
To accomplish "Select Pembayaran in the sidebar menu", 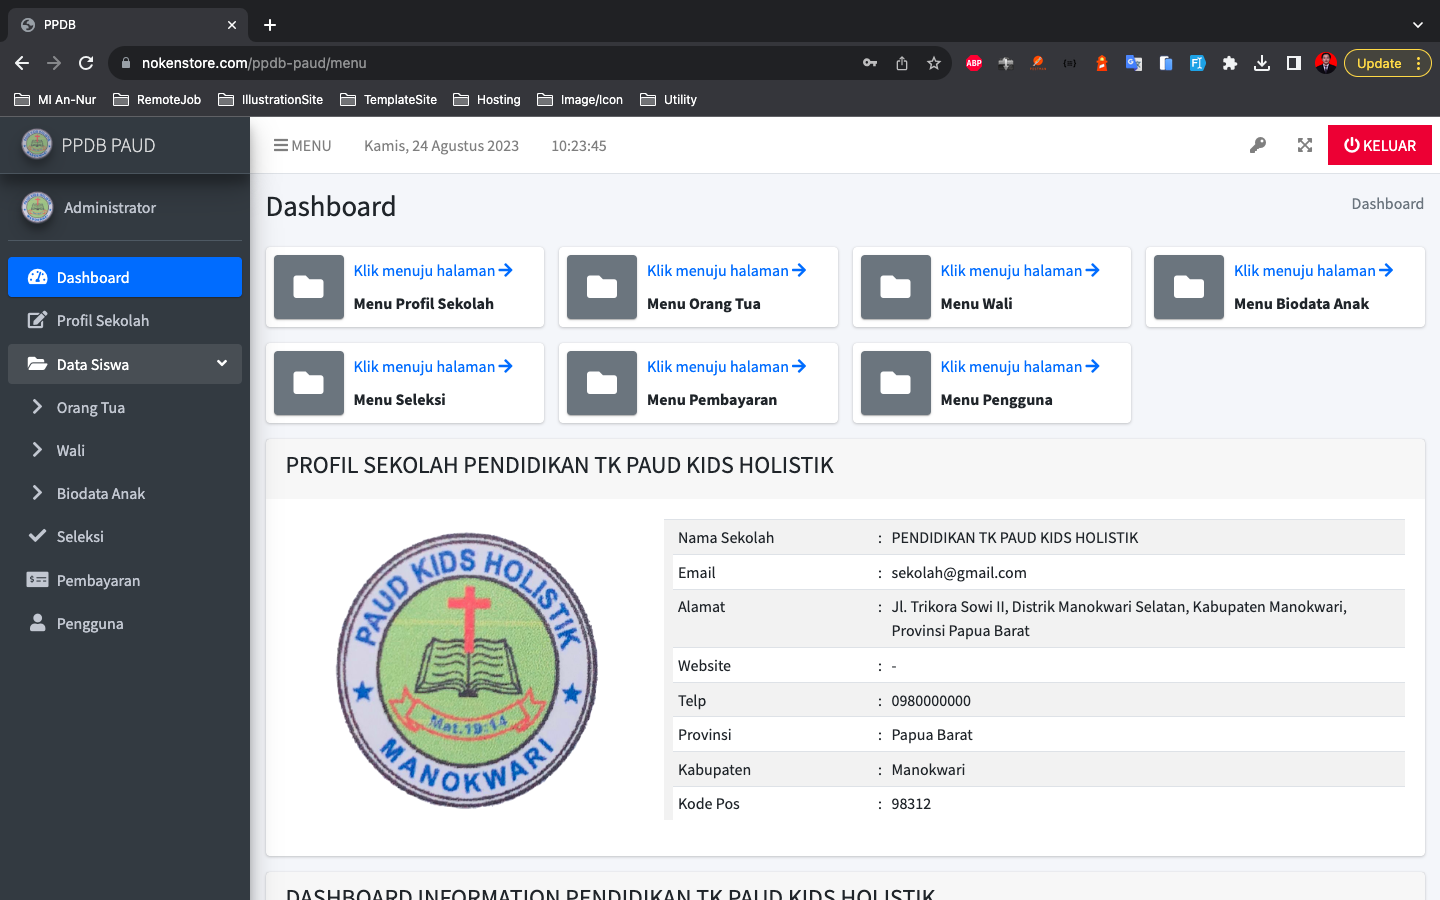I will (x=98, y=580).
